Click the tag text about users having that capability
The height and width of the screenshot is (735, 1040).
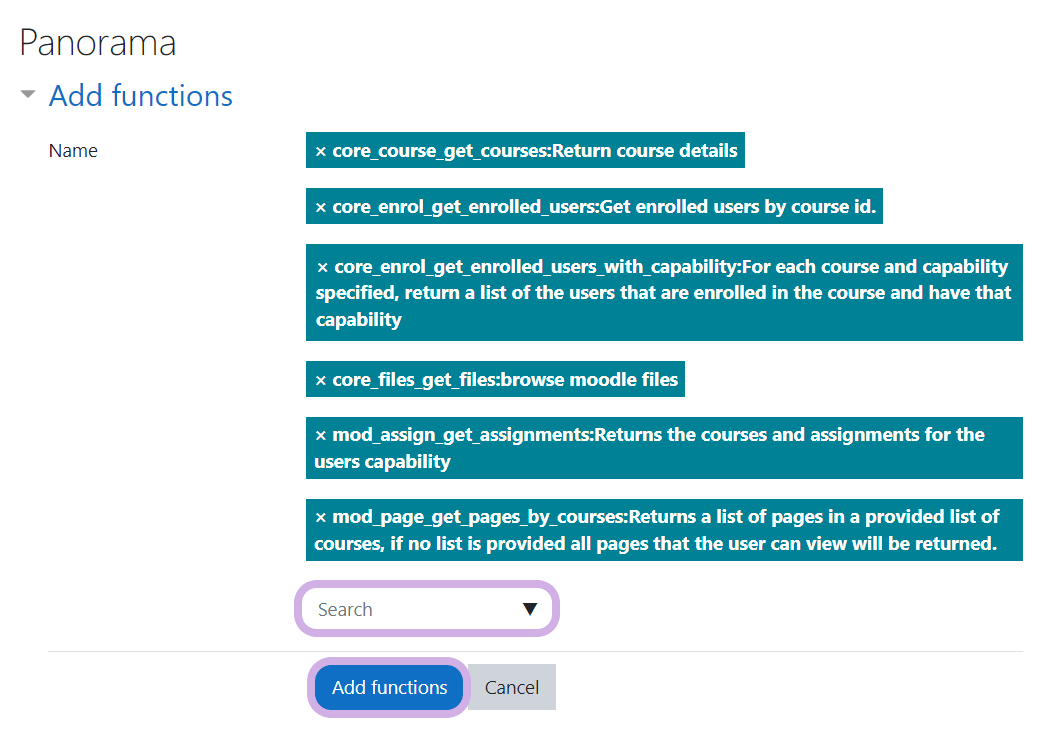coord(664,294)
